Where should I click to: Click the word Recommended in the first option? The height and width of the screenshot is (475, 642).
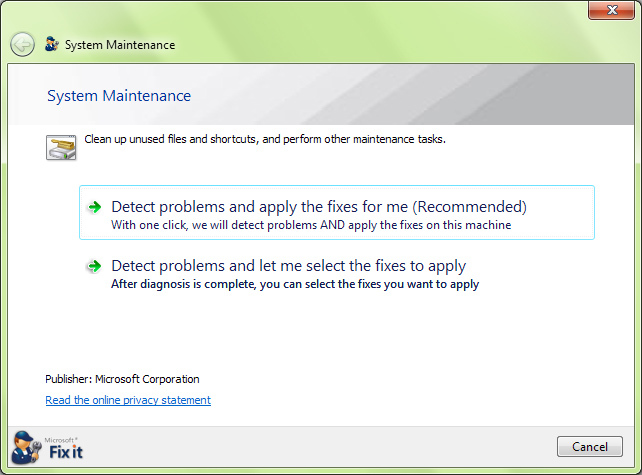(x=469, y=207)
